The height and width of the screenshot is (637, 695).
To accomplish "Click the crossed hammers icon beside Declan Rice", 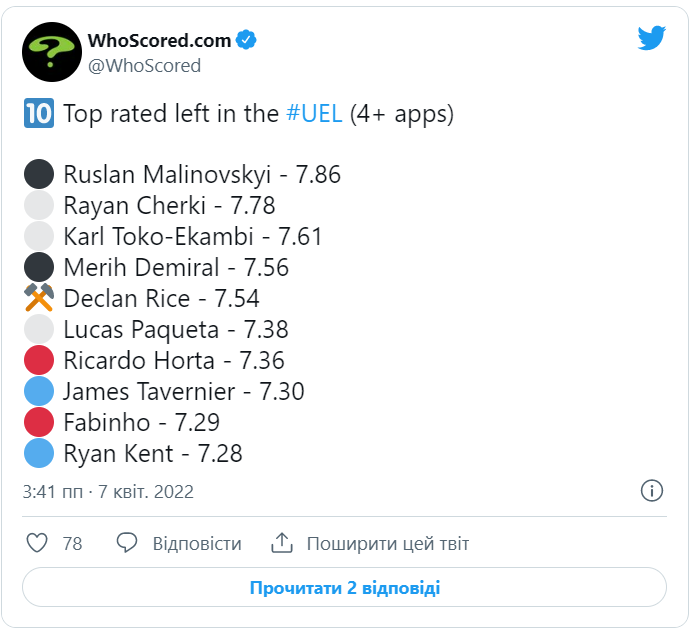I will (38, 298).
